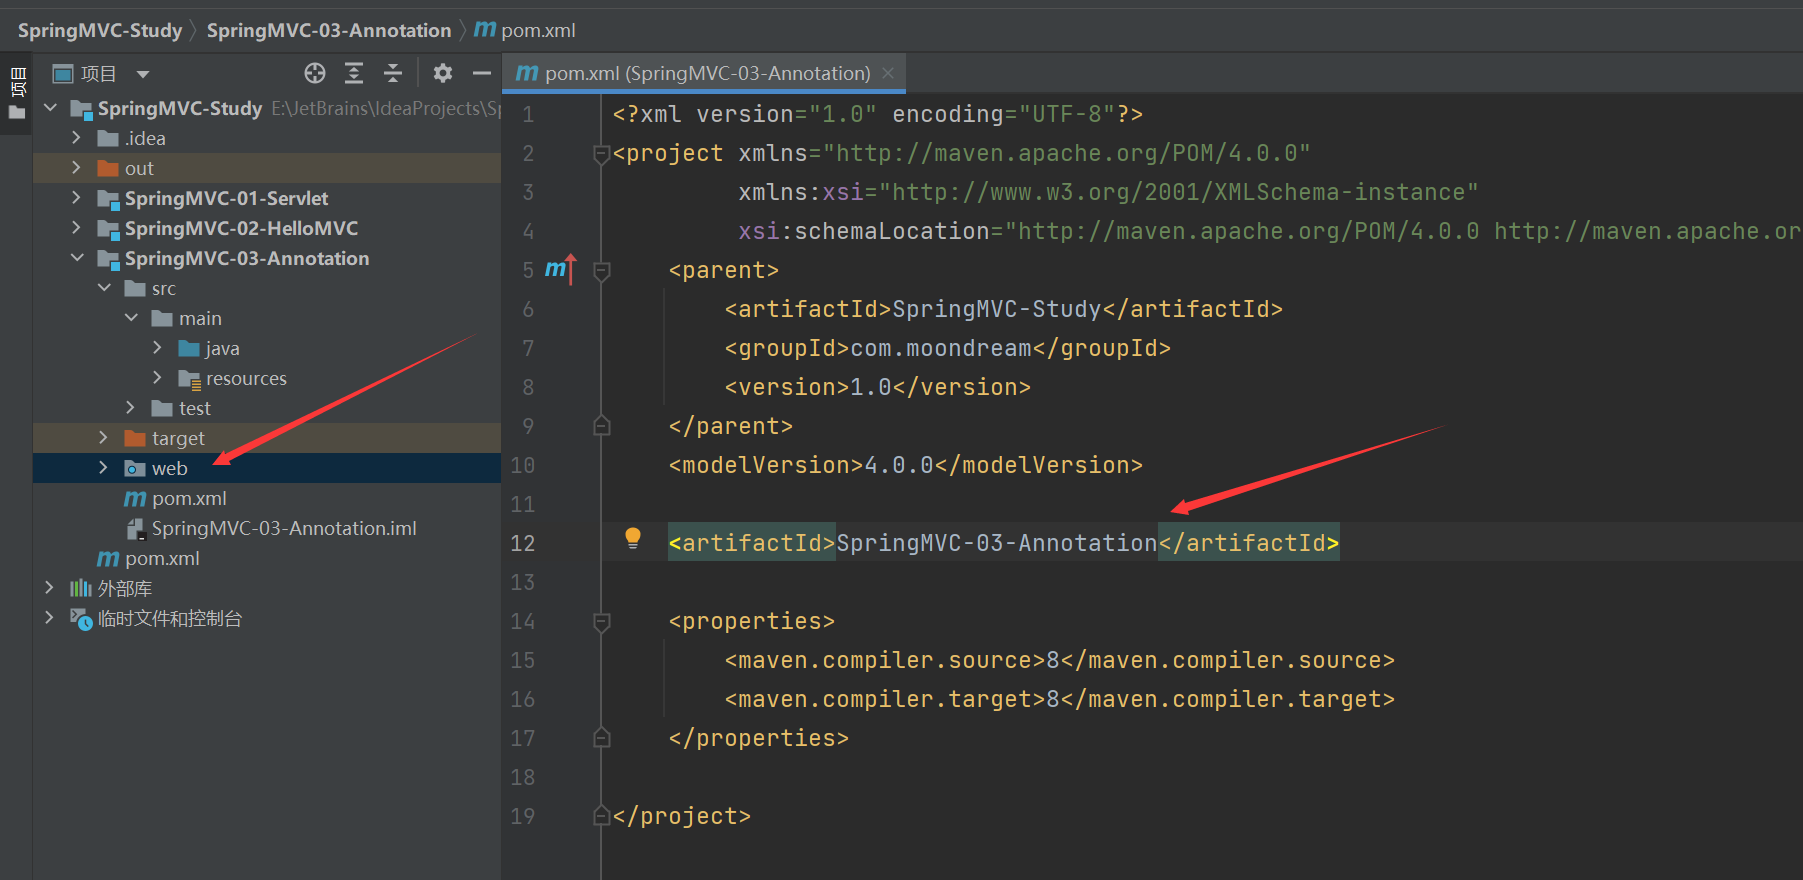
Task: Click SpringMVC-Study breadcrumb in navigation bar
Action: [100, 30]
